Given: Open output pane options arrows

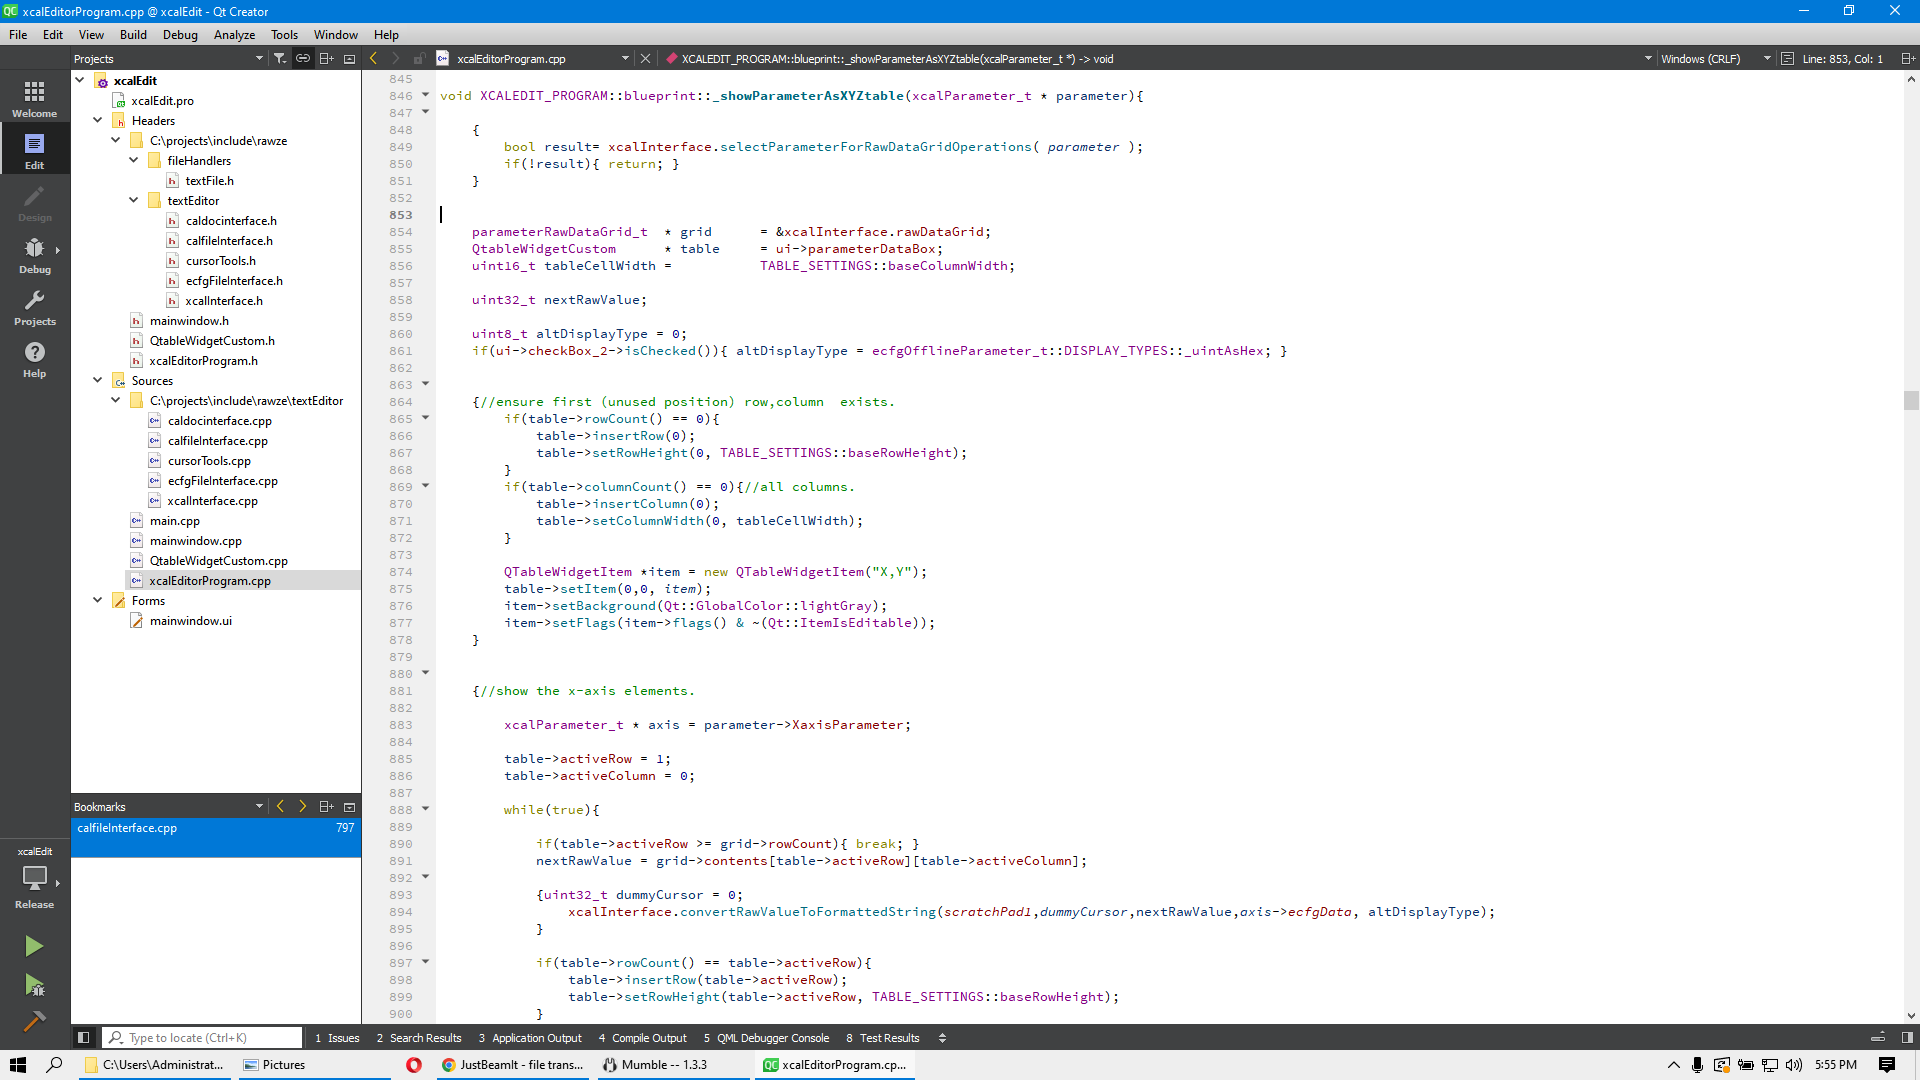Looking at the screenshot, I should [x=942, y=1038].
